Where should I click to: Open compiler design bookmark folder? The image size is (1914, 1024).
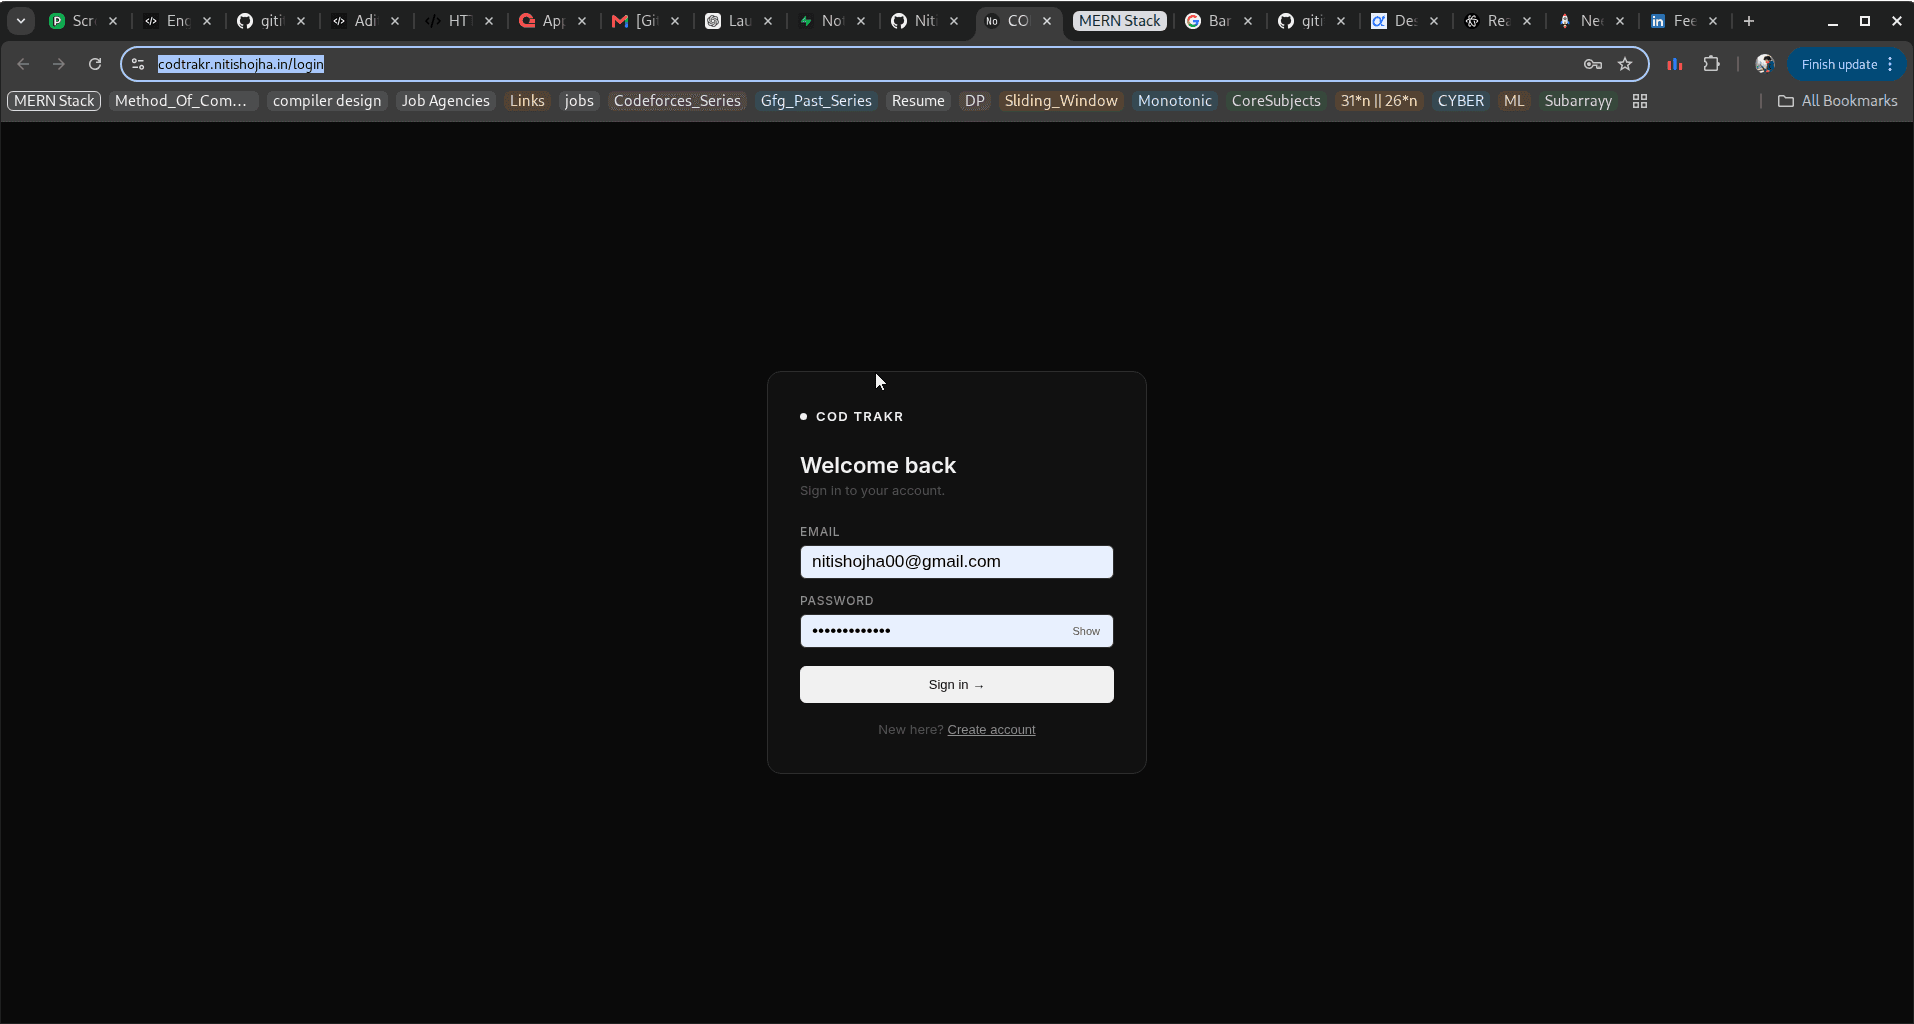[327, 101]
